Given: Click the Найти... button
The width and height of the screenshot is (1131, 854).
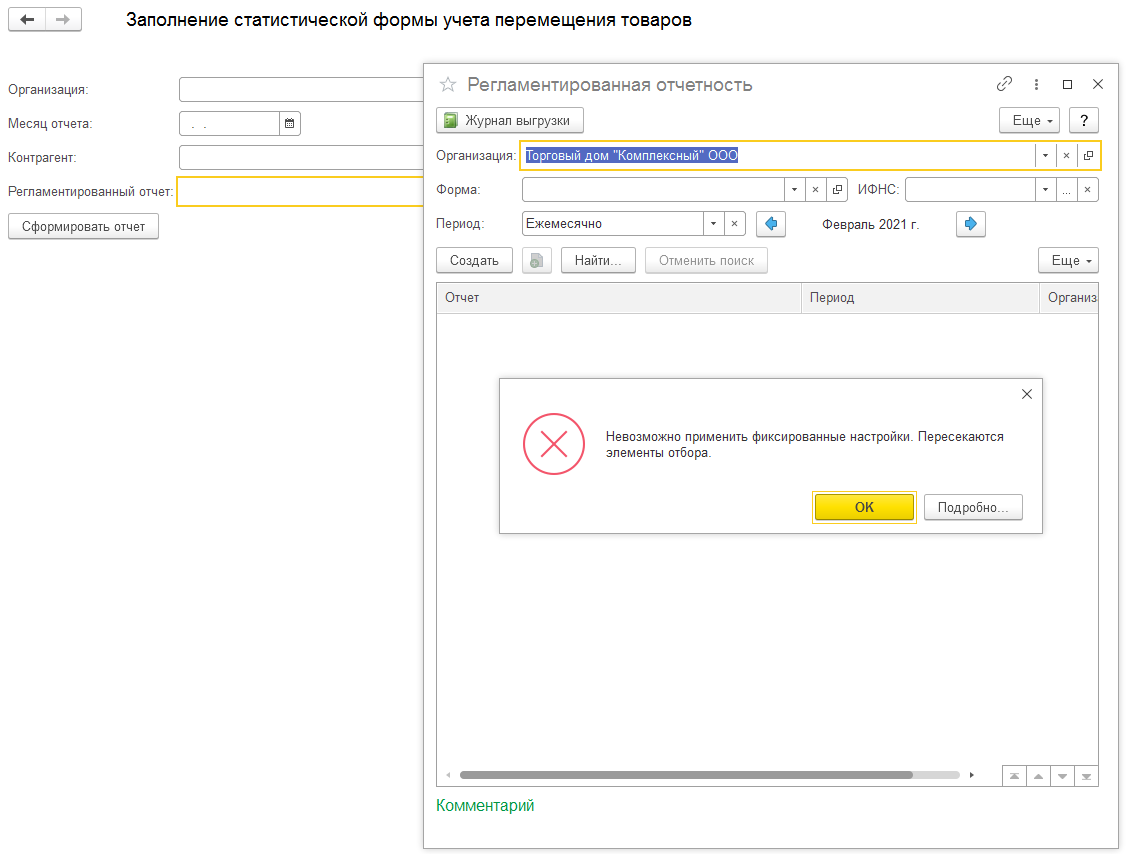Looking at the screenshot, I should click(598, 260).
